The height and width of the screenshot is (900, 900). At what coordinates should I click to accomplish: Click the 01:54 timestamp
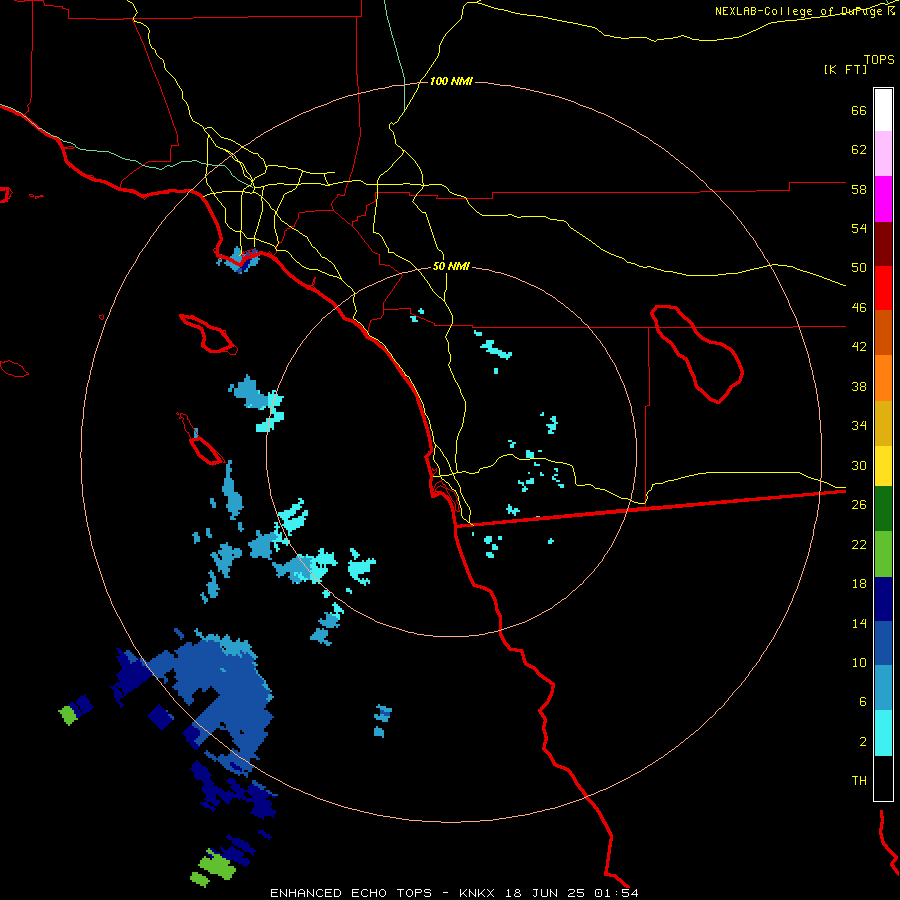pos(616,893)
